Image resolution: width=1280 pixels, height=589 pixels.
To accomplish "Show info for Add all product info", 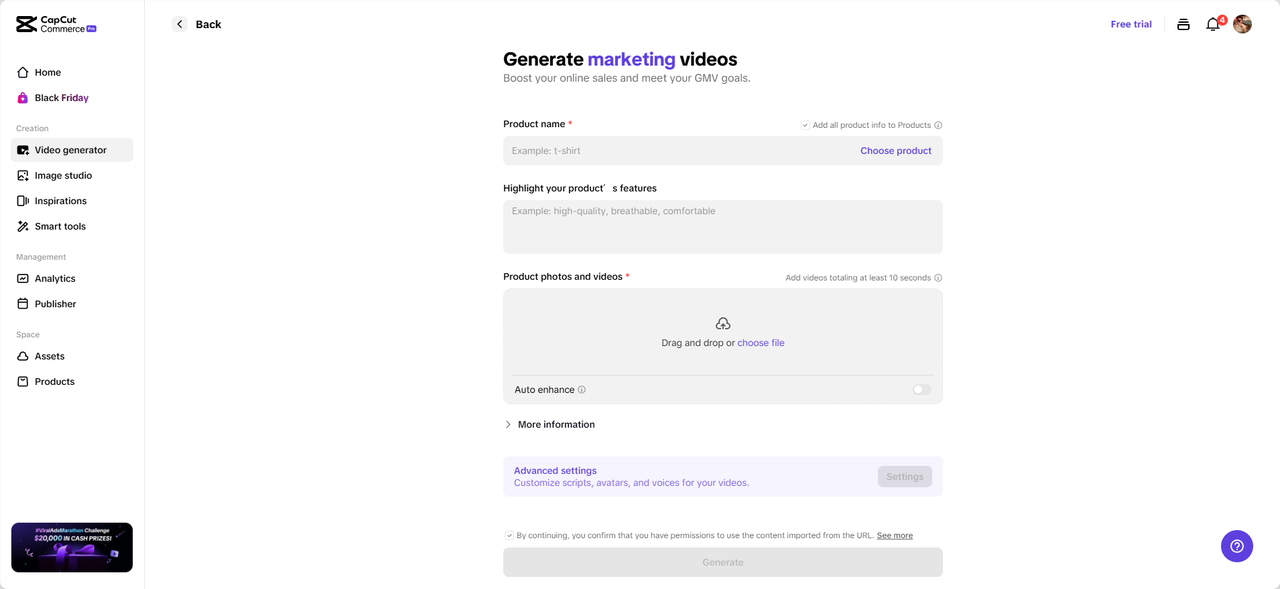I will 938,125.
